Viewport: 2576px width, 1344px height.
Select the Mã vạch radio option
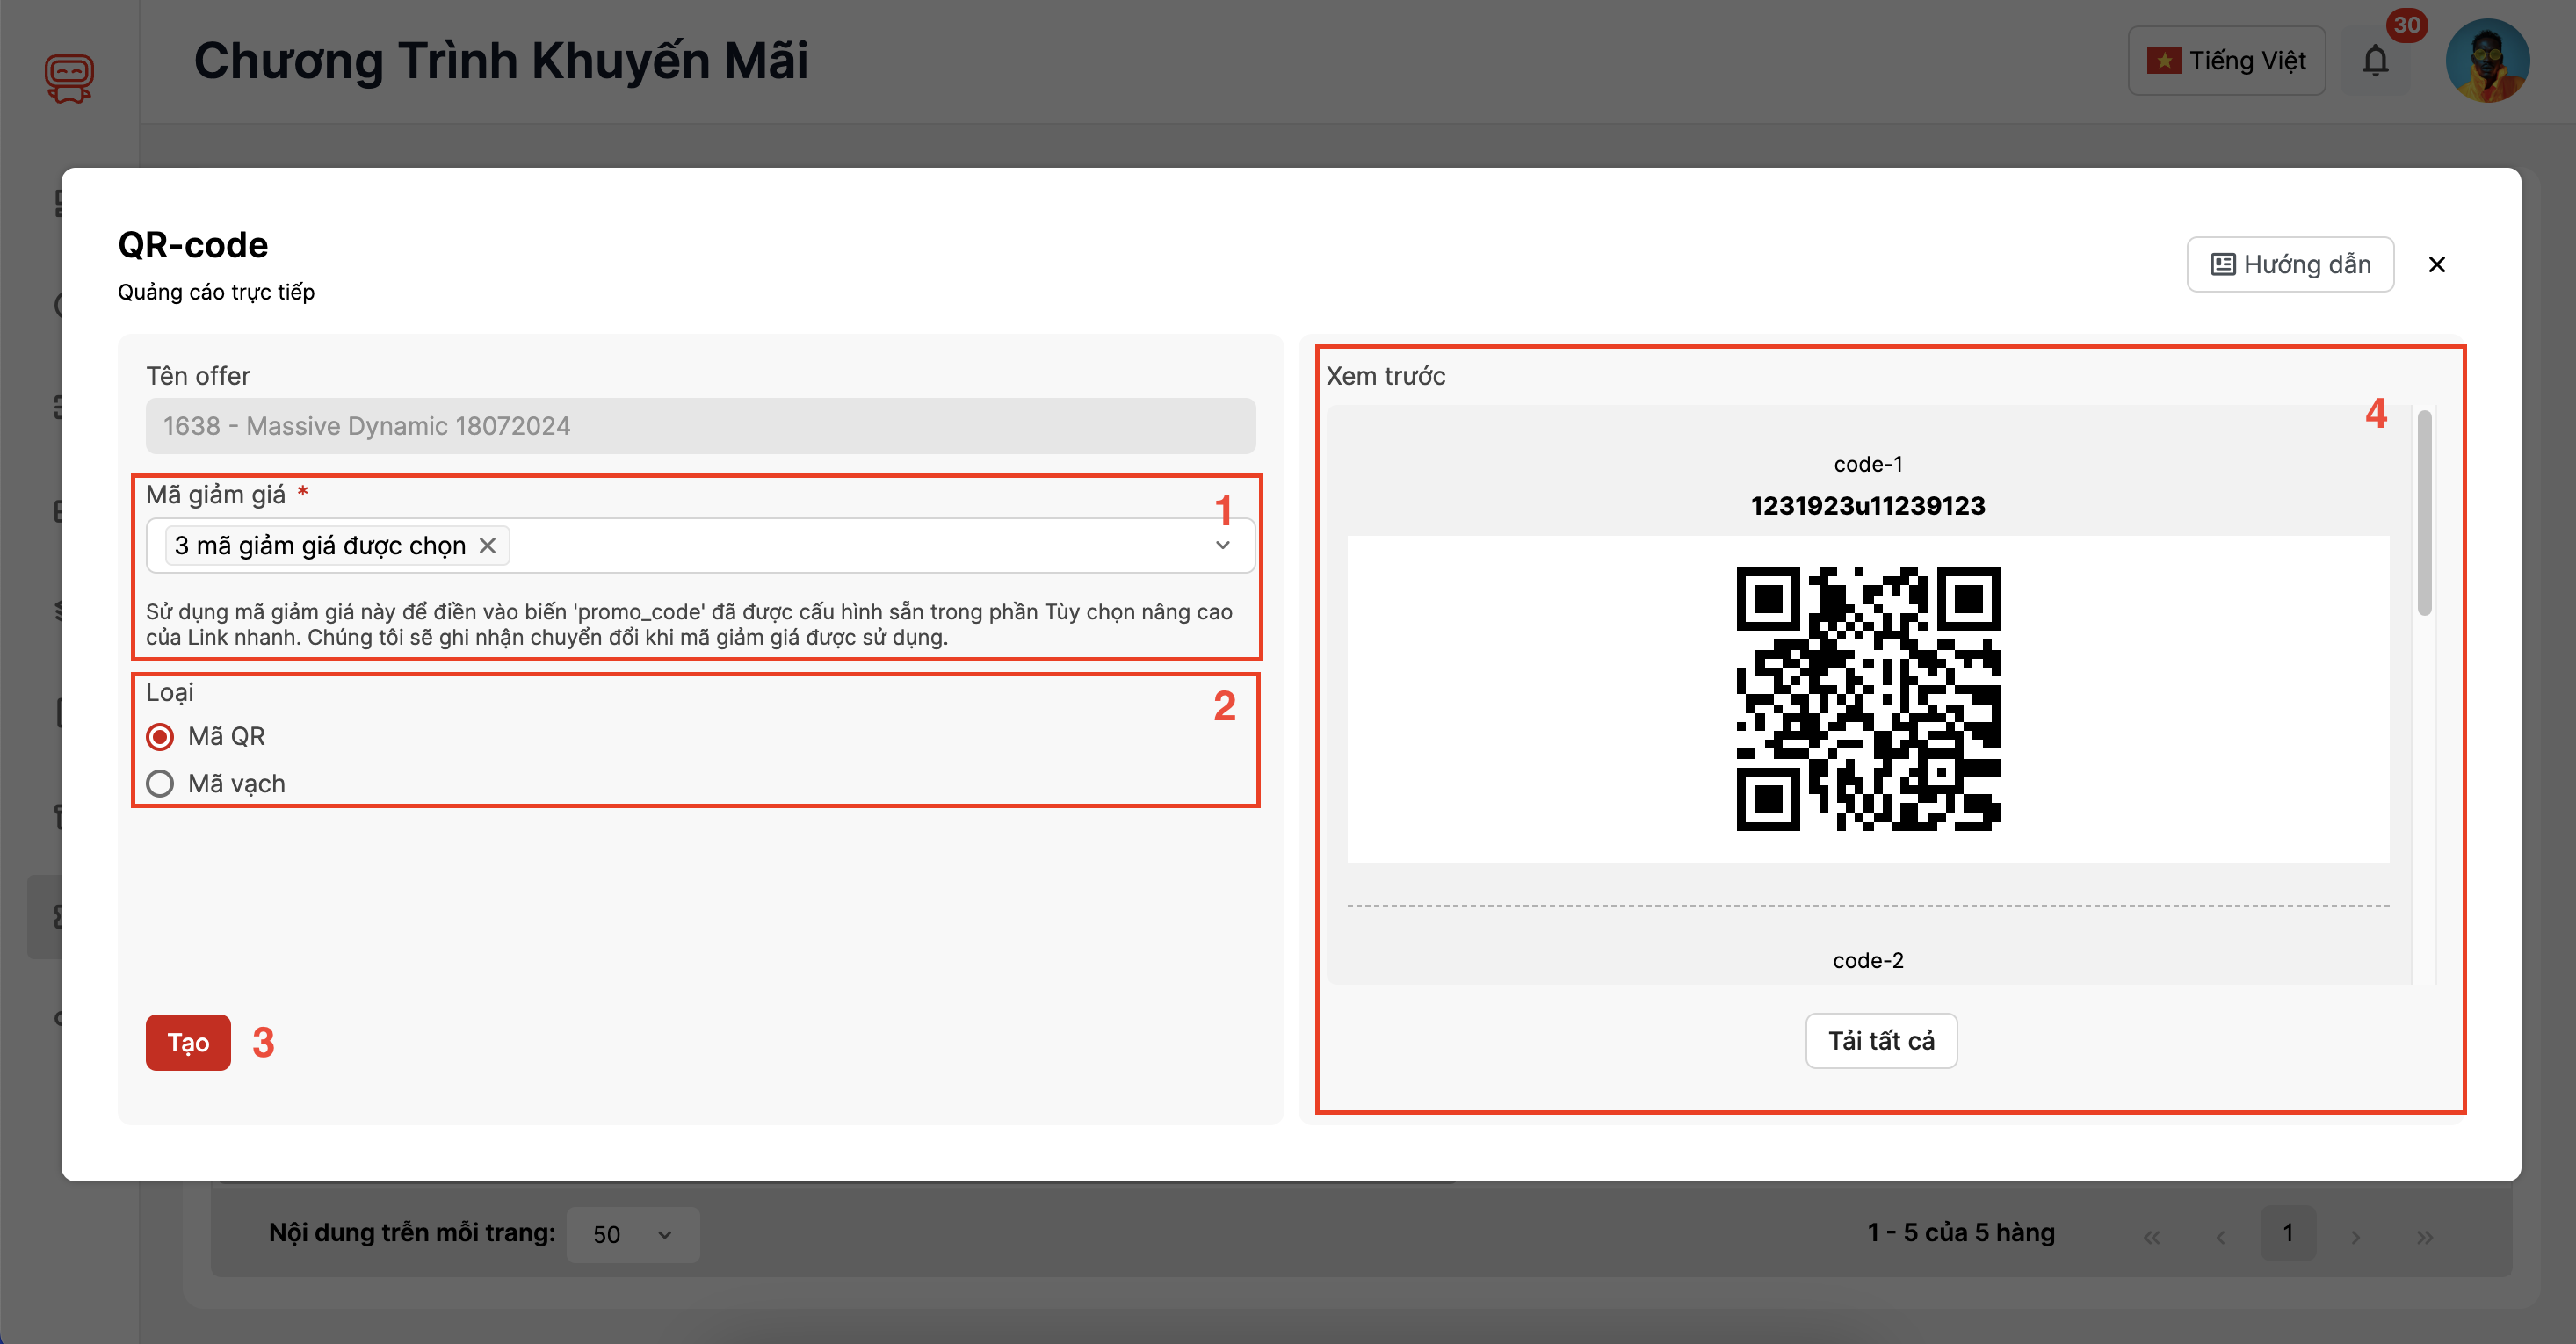pos(160,783)
